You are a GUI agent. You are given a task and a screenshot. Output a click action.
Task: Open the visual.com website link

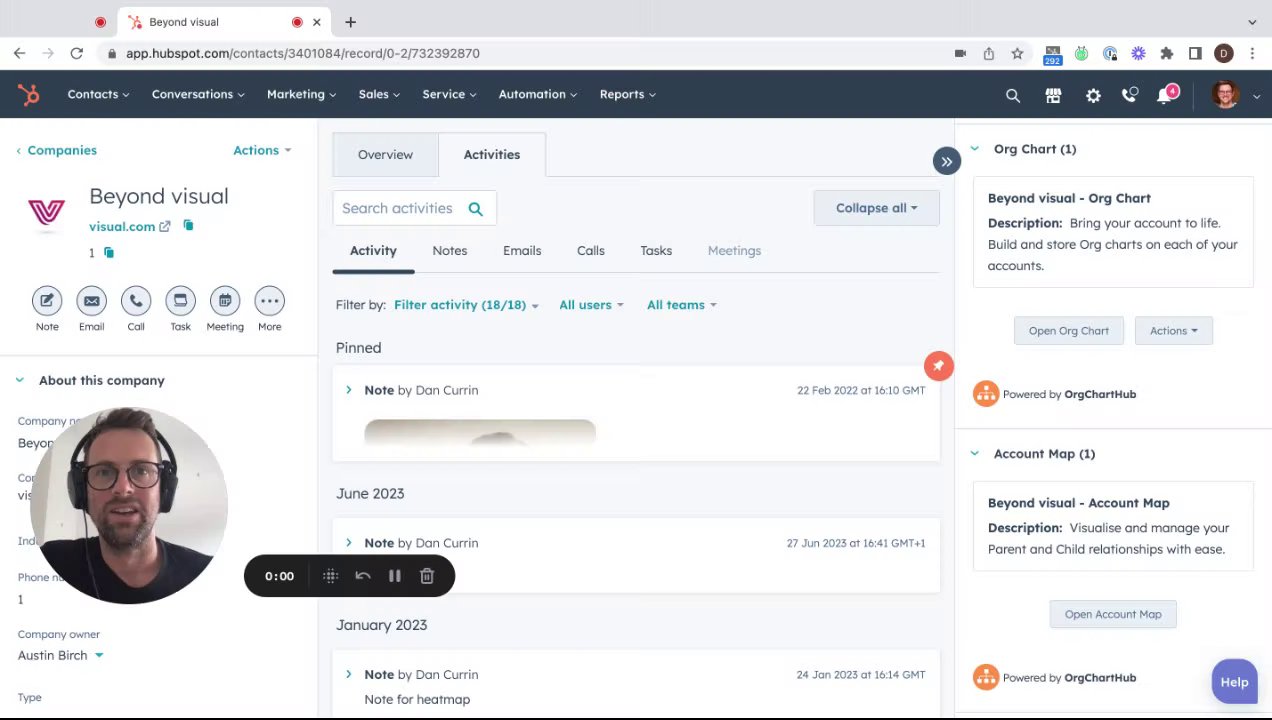(x=122, y=227)
